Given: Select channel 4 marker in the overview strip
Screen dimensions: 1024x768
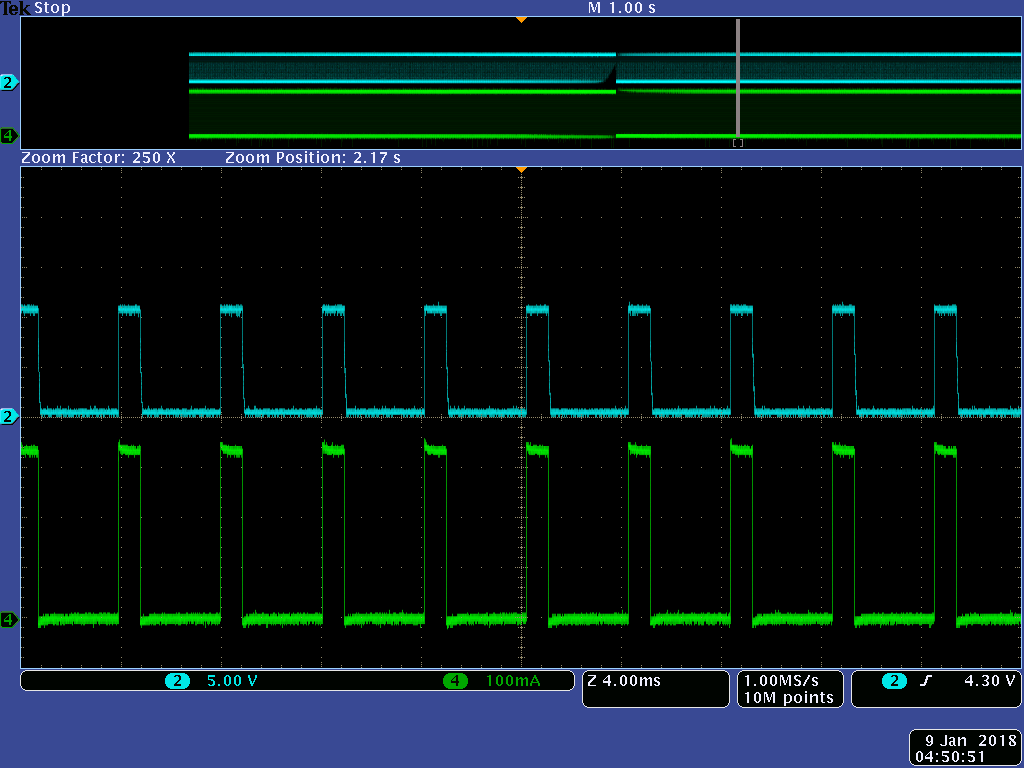Looking at the screenshot, I should (9, 135).
